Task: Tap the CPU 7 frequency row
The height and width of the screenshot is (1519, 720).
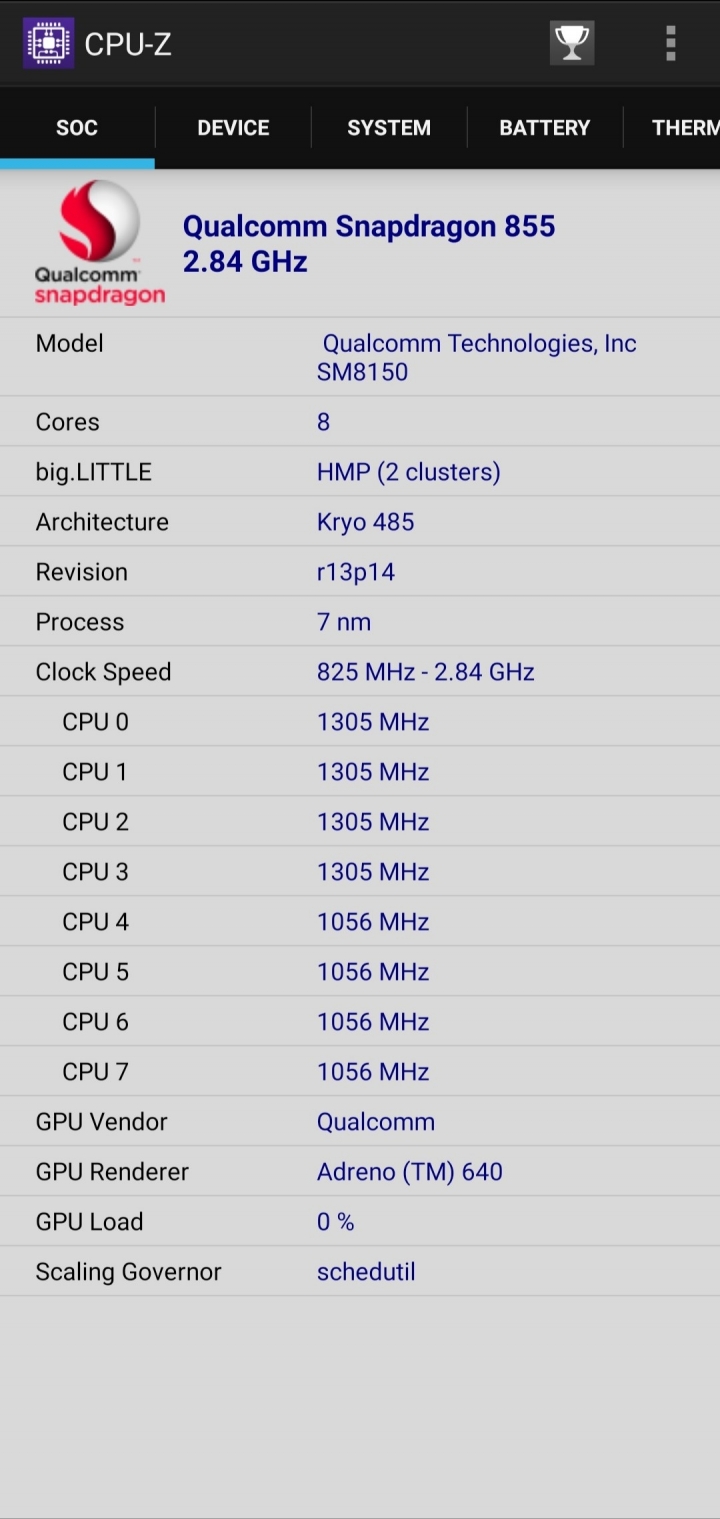Action: pyautogui.click(x=360, y=1071)
